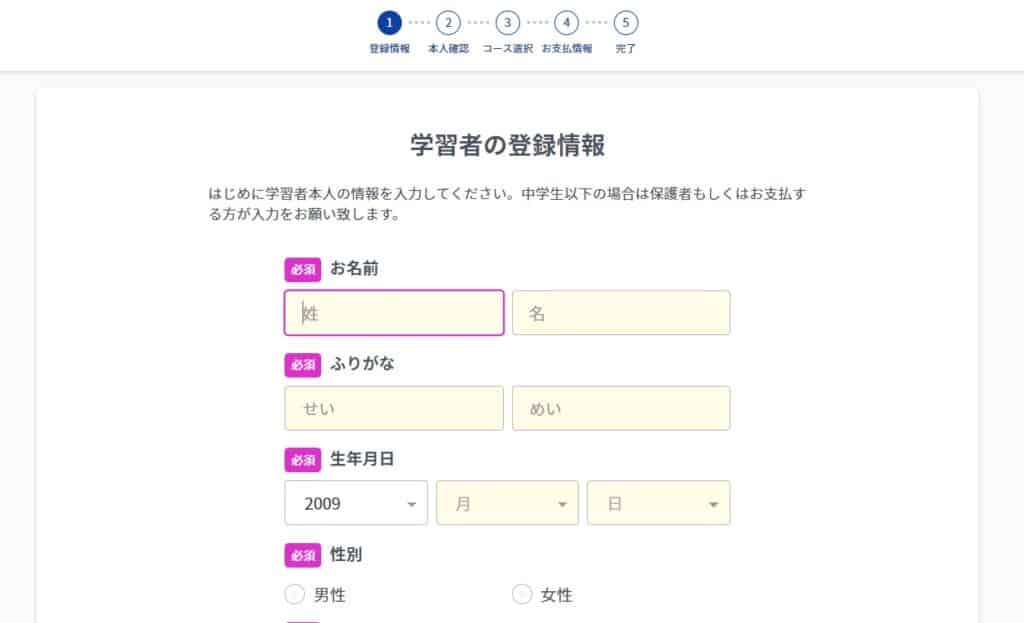Click the めい furigana field
This screenshot has height=623, width=1024.
coord(621,408)
